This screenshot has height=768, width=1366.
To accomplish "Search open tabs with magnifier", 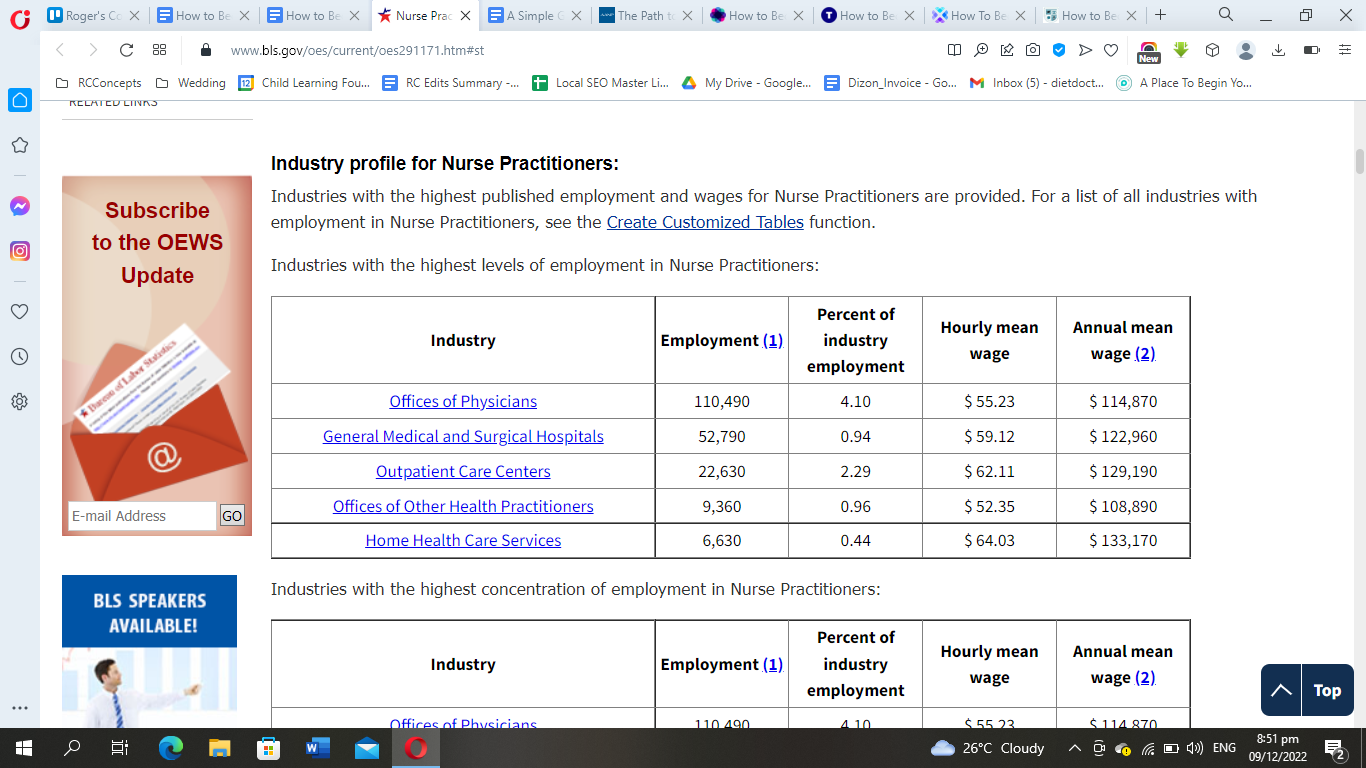I will pos(1226,15).
